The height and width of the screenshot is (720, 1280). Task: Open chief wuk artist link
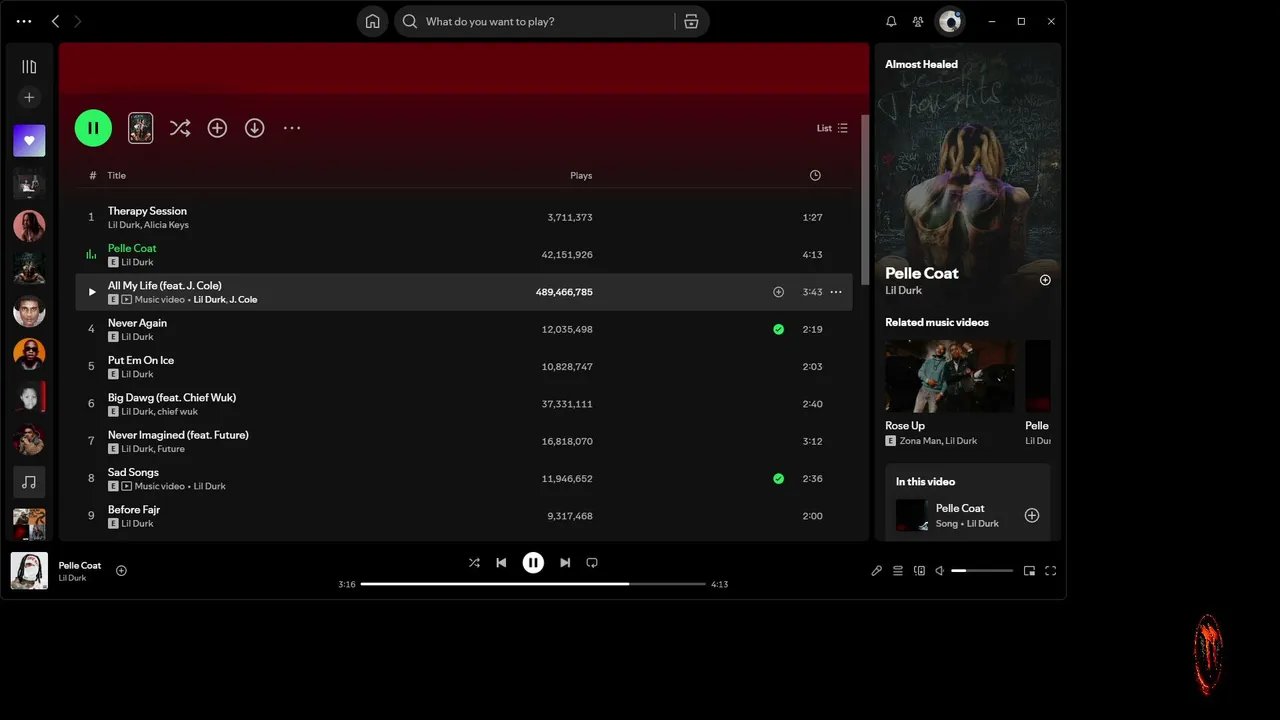pos(177,412)
